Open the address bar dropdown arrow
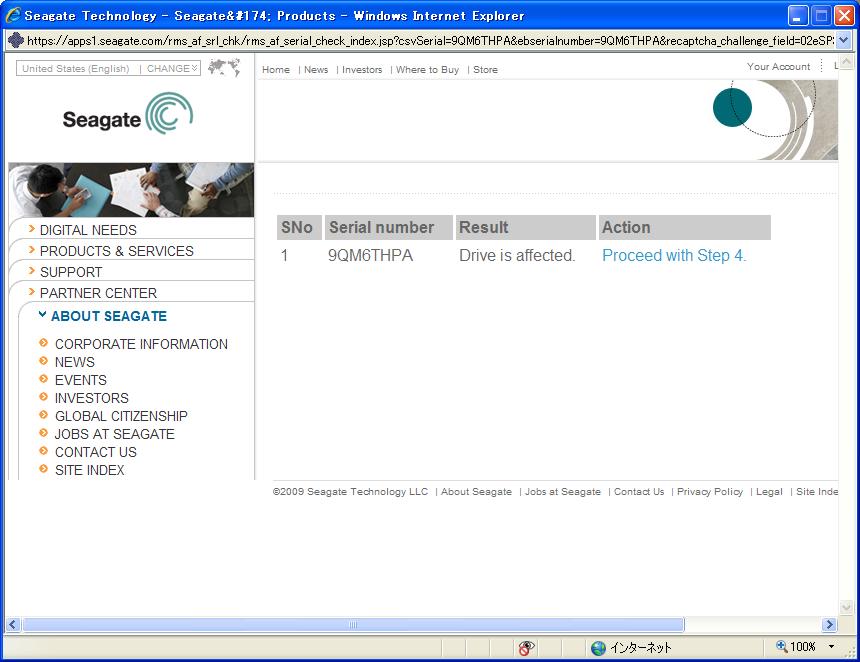860x662 pixels. coord(844,40)
